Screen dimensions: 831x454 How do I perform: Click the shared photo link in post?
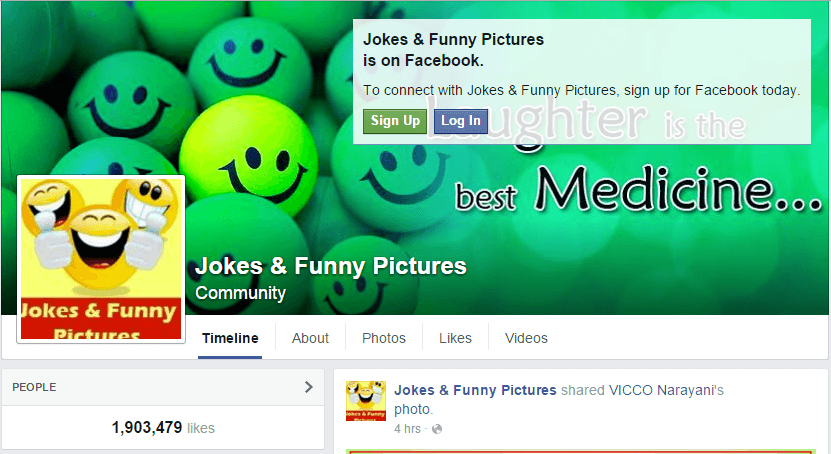[413, 410]
